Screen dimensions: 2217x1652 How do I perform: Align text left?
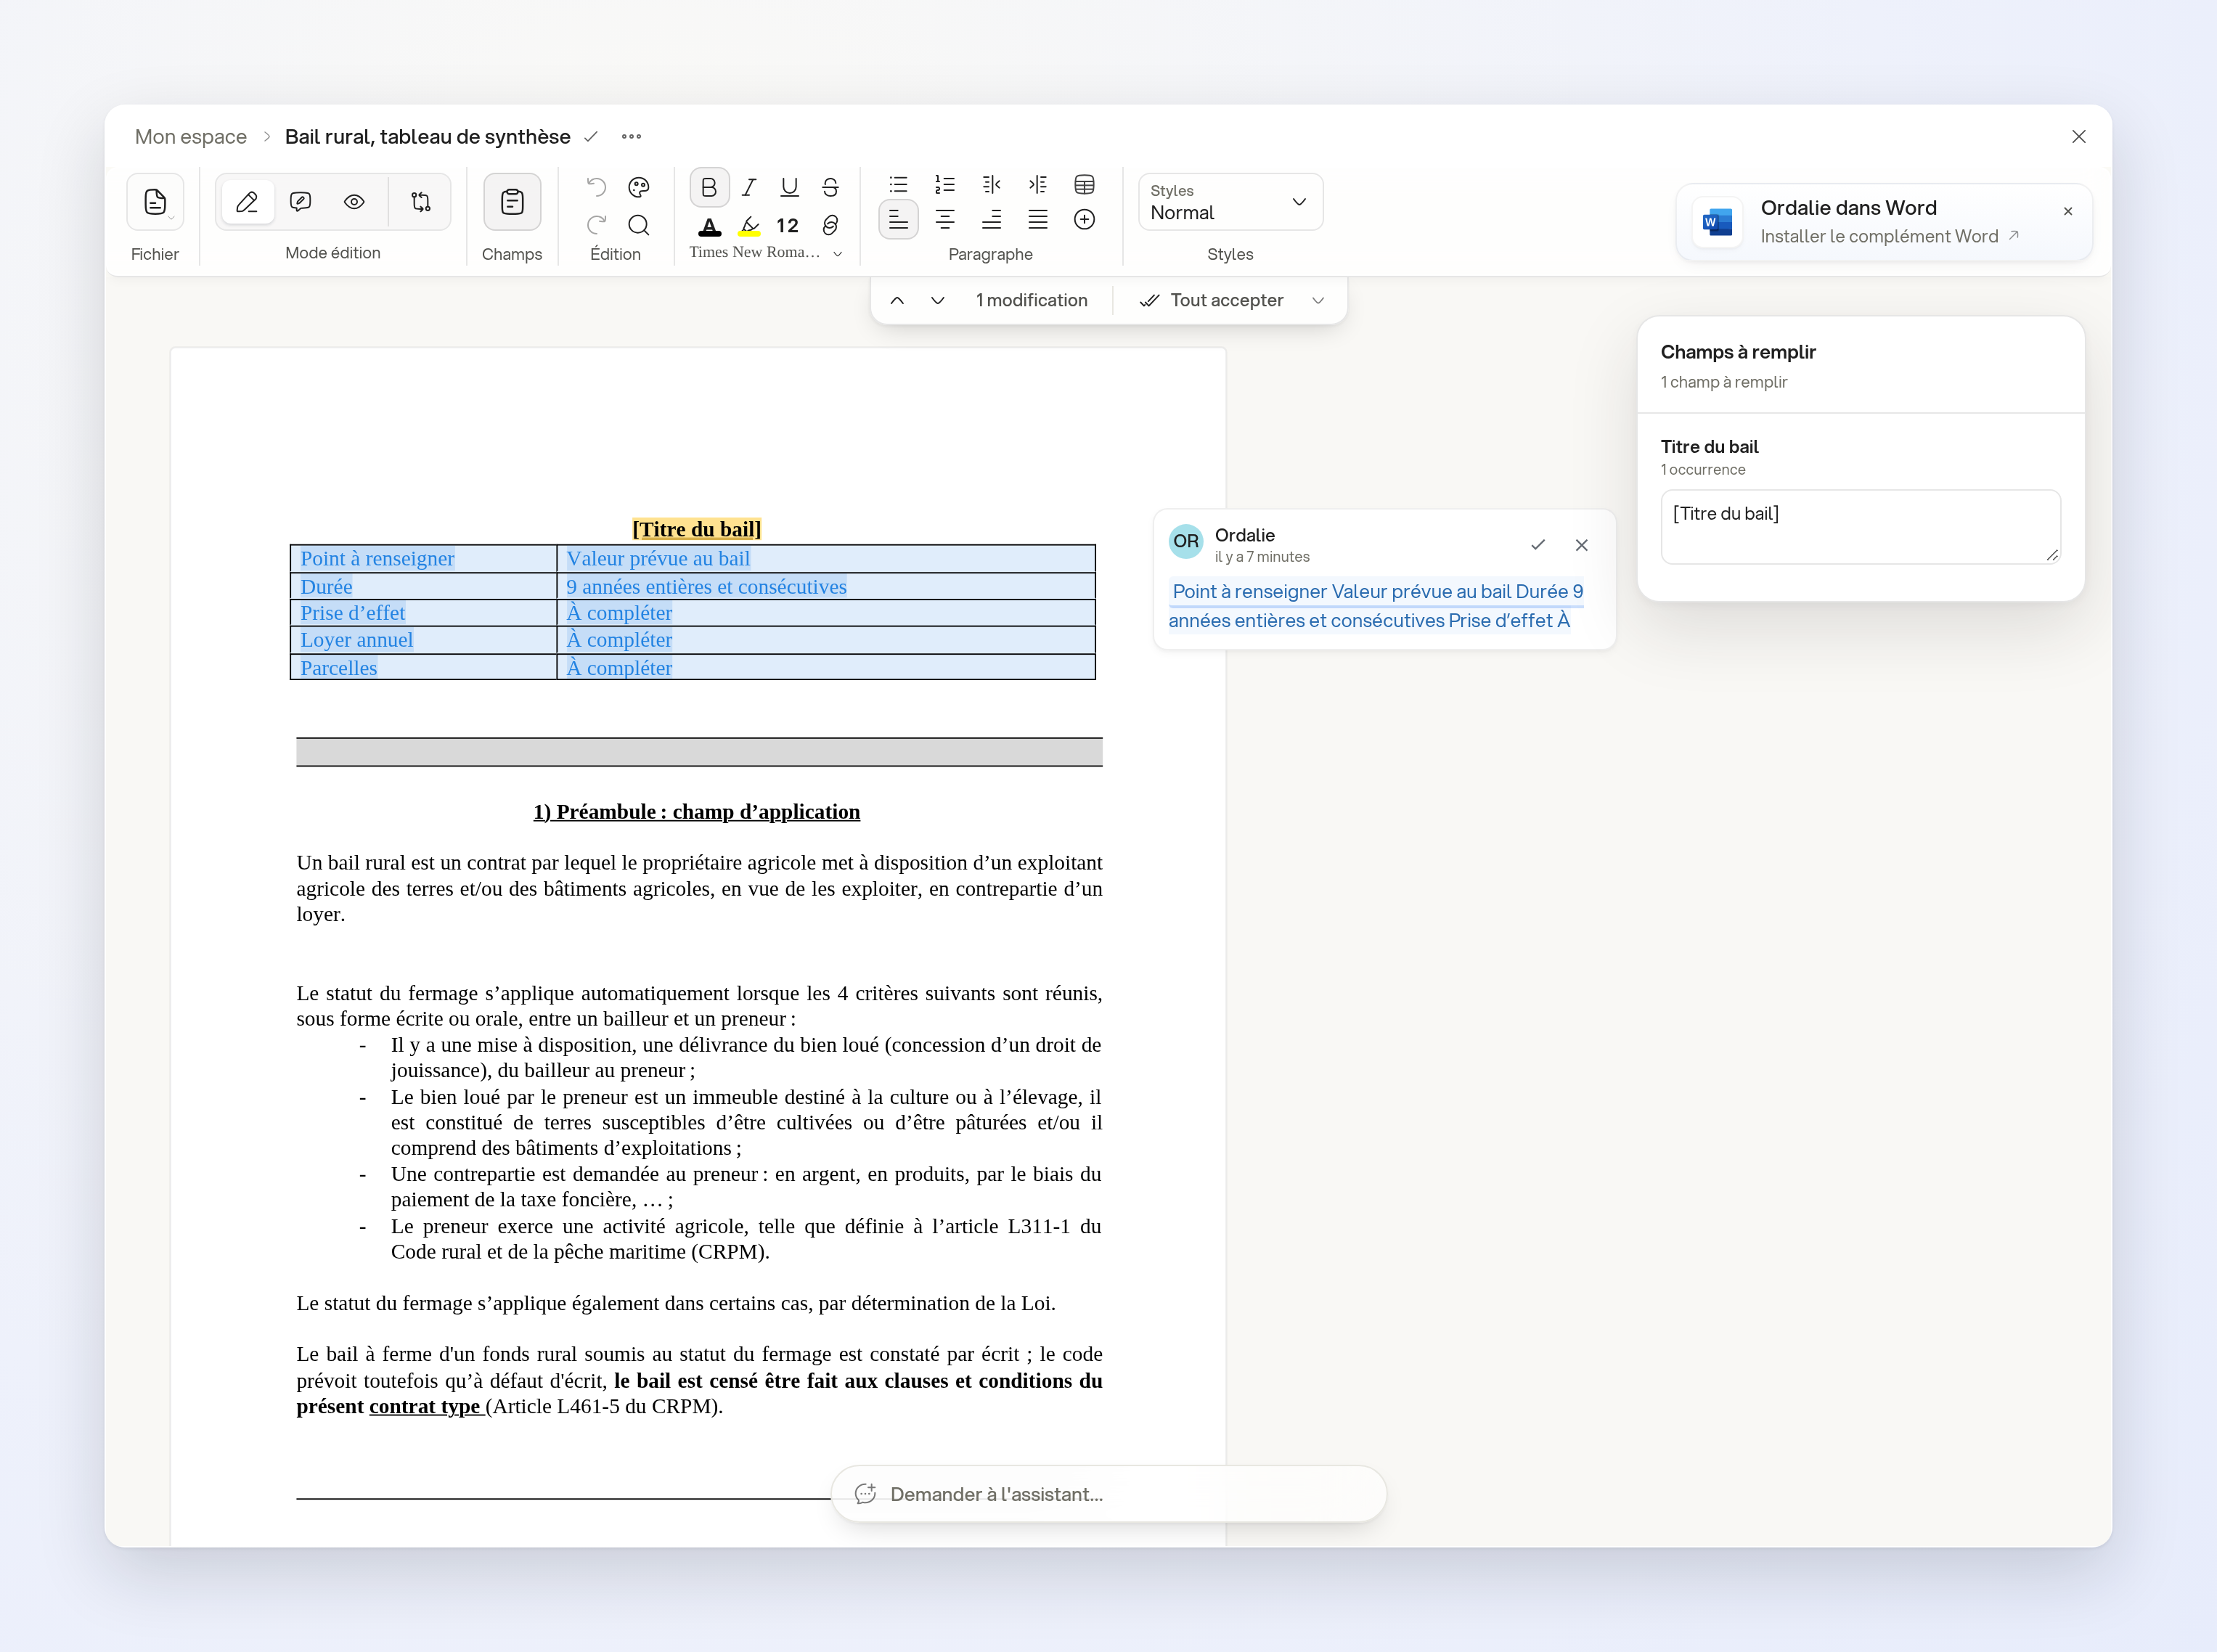898,219
